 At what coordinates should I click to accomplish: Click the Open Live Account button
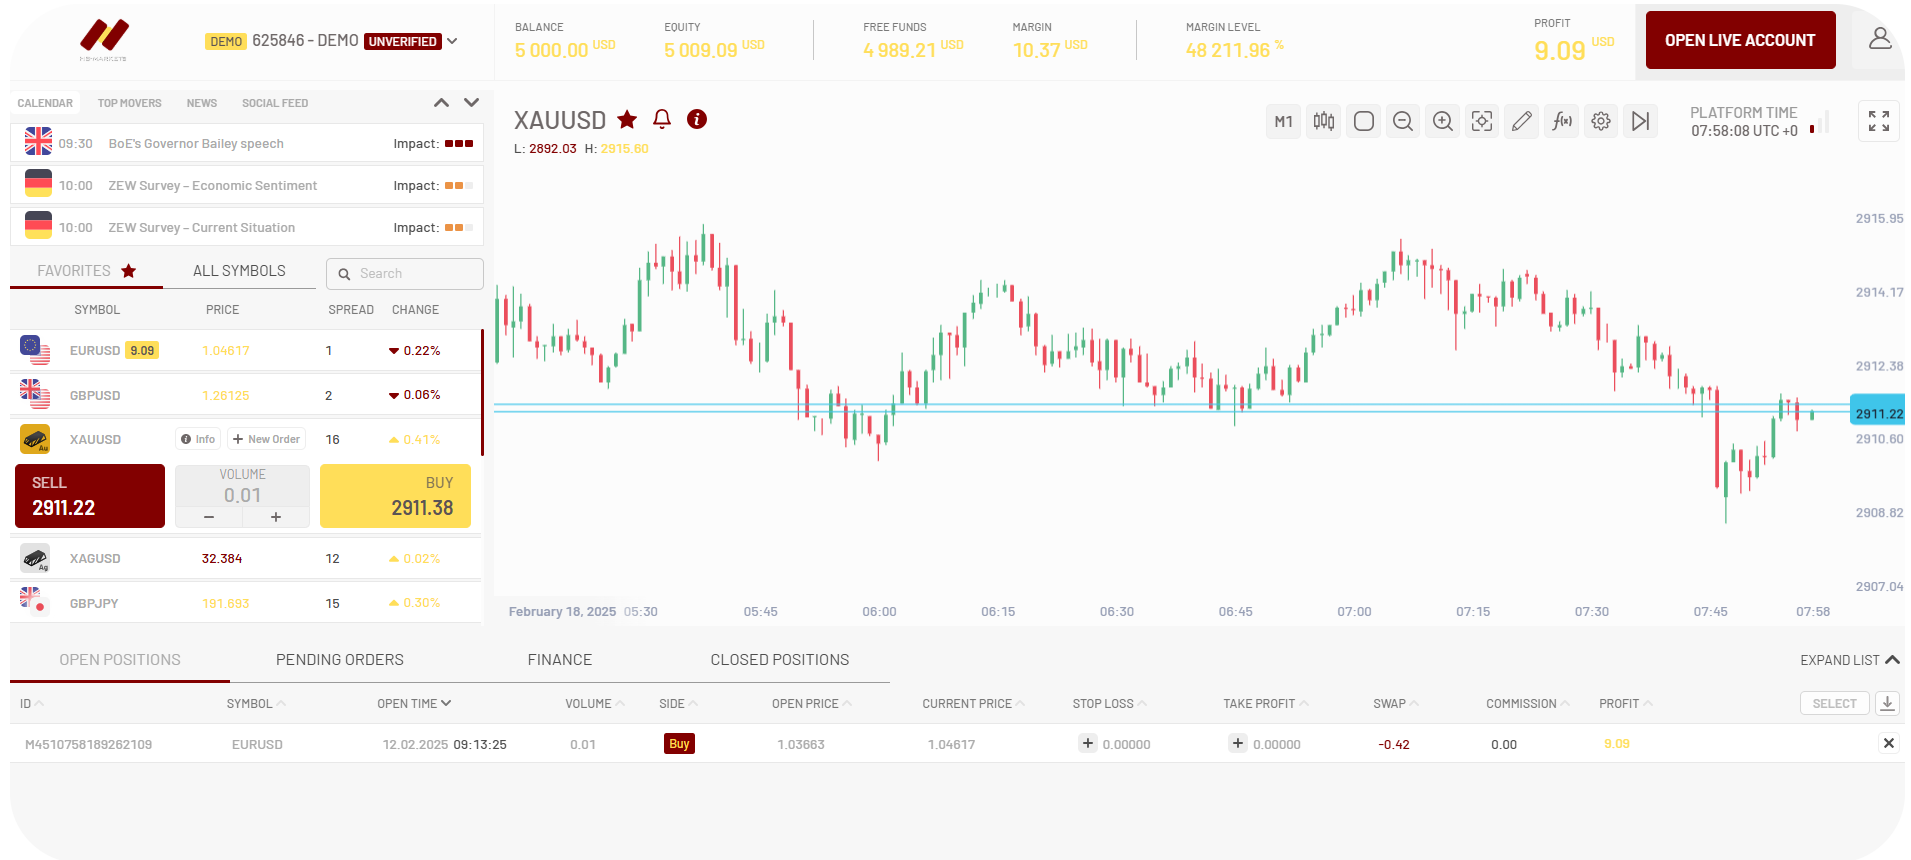1739,40
